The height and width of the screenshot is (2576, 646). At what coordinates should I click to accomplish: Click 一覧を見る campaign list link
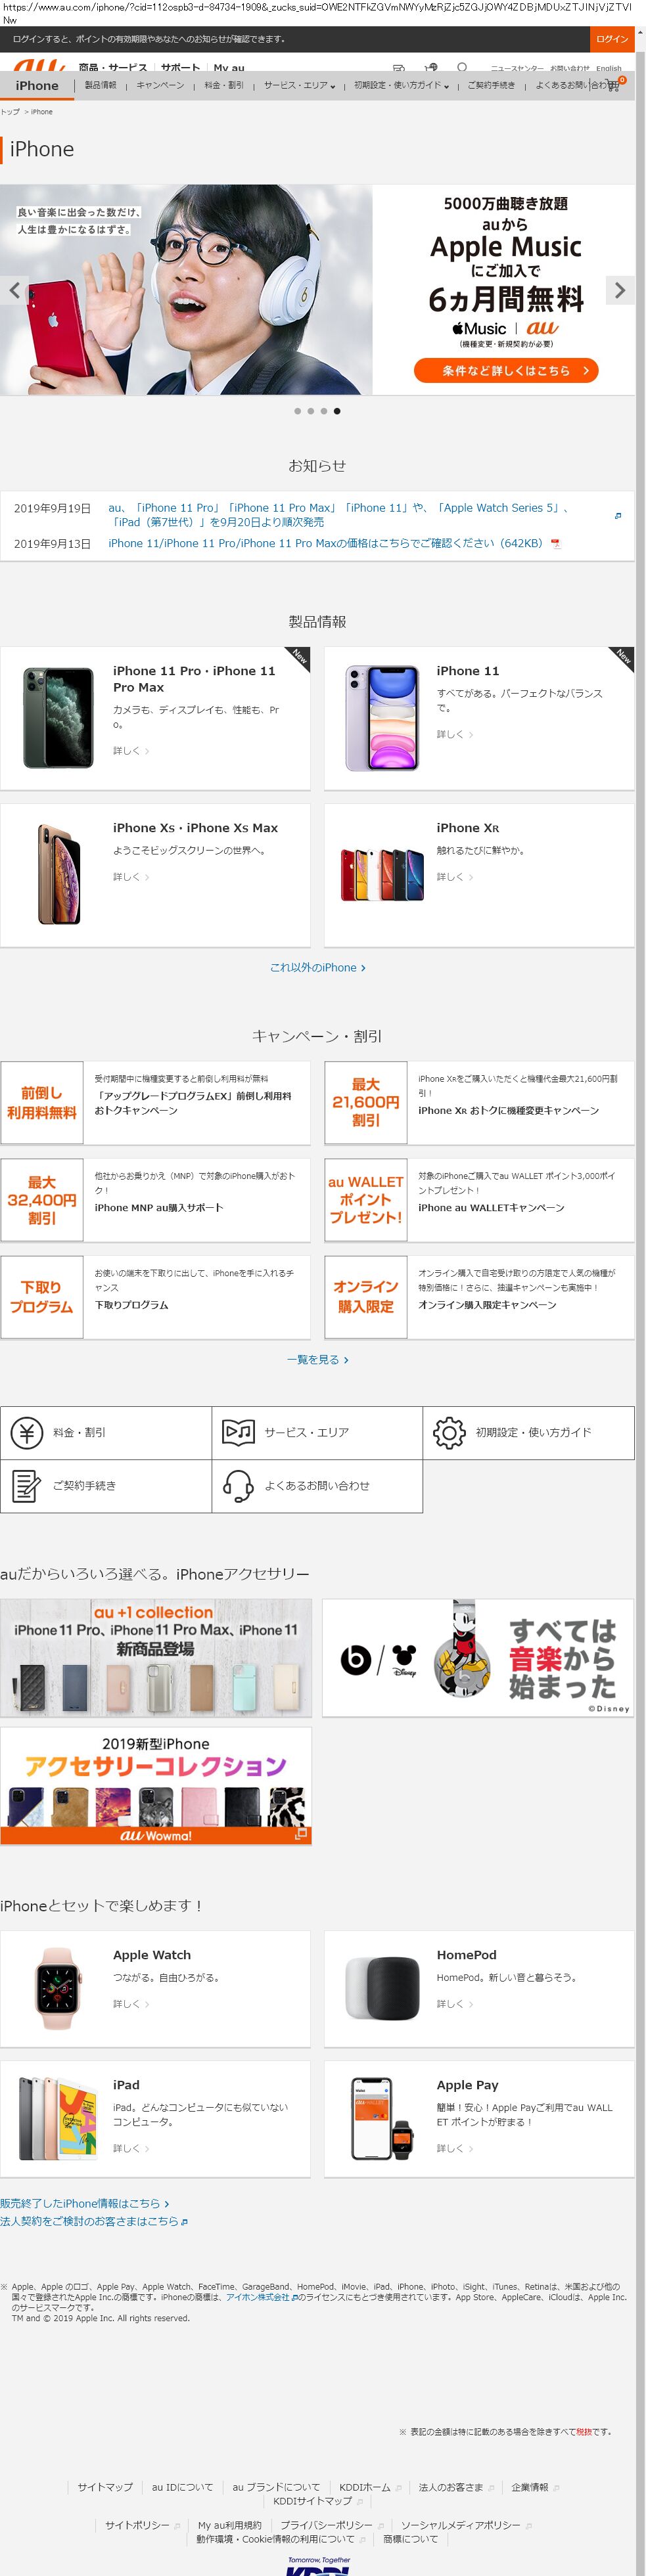pyautogui.click(x=317, y=1360)
